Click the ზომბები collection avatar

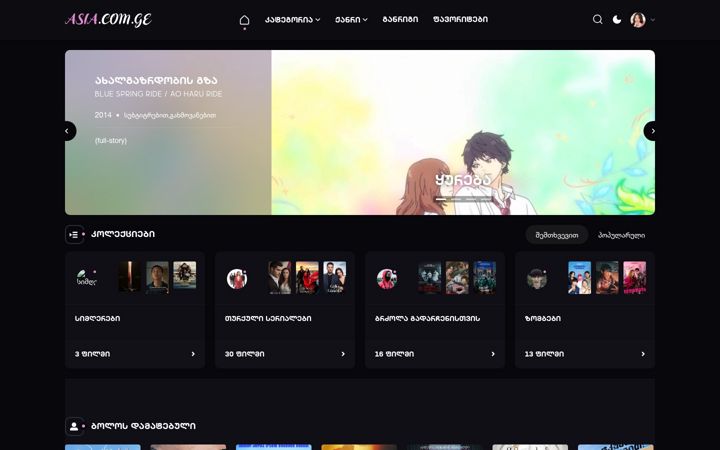point(537,278)
